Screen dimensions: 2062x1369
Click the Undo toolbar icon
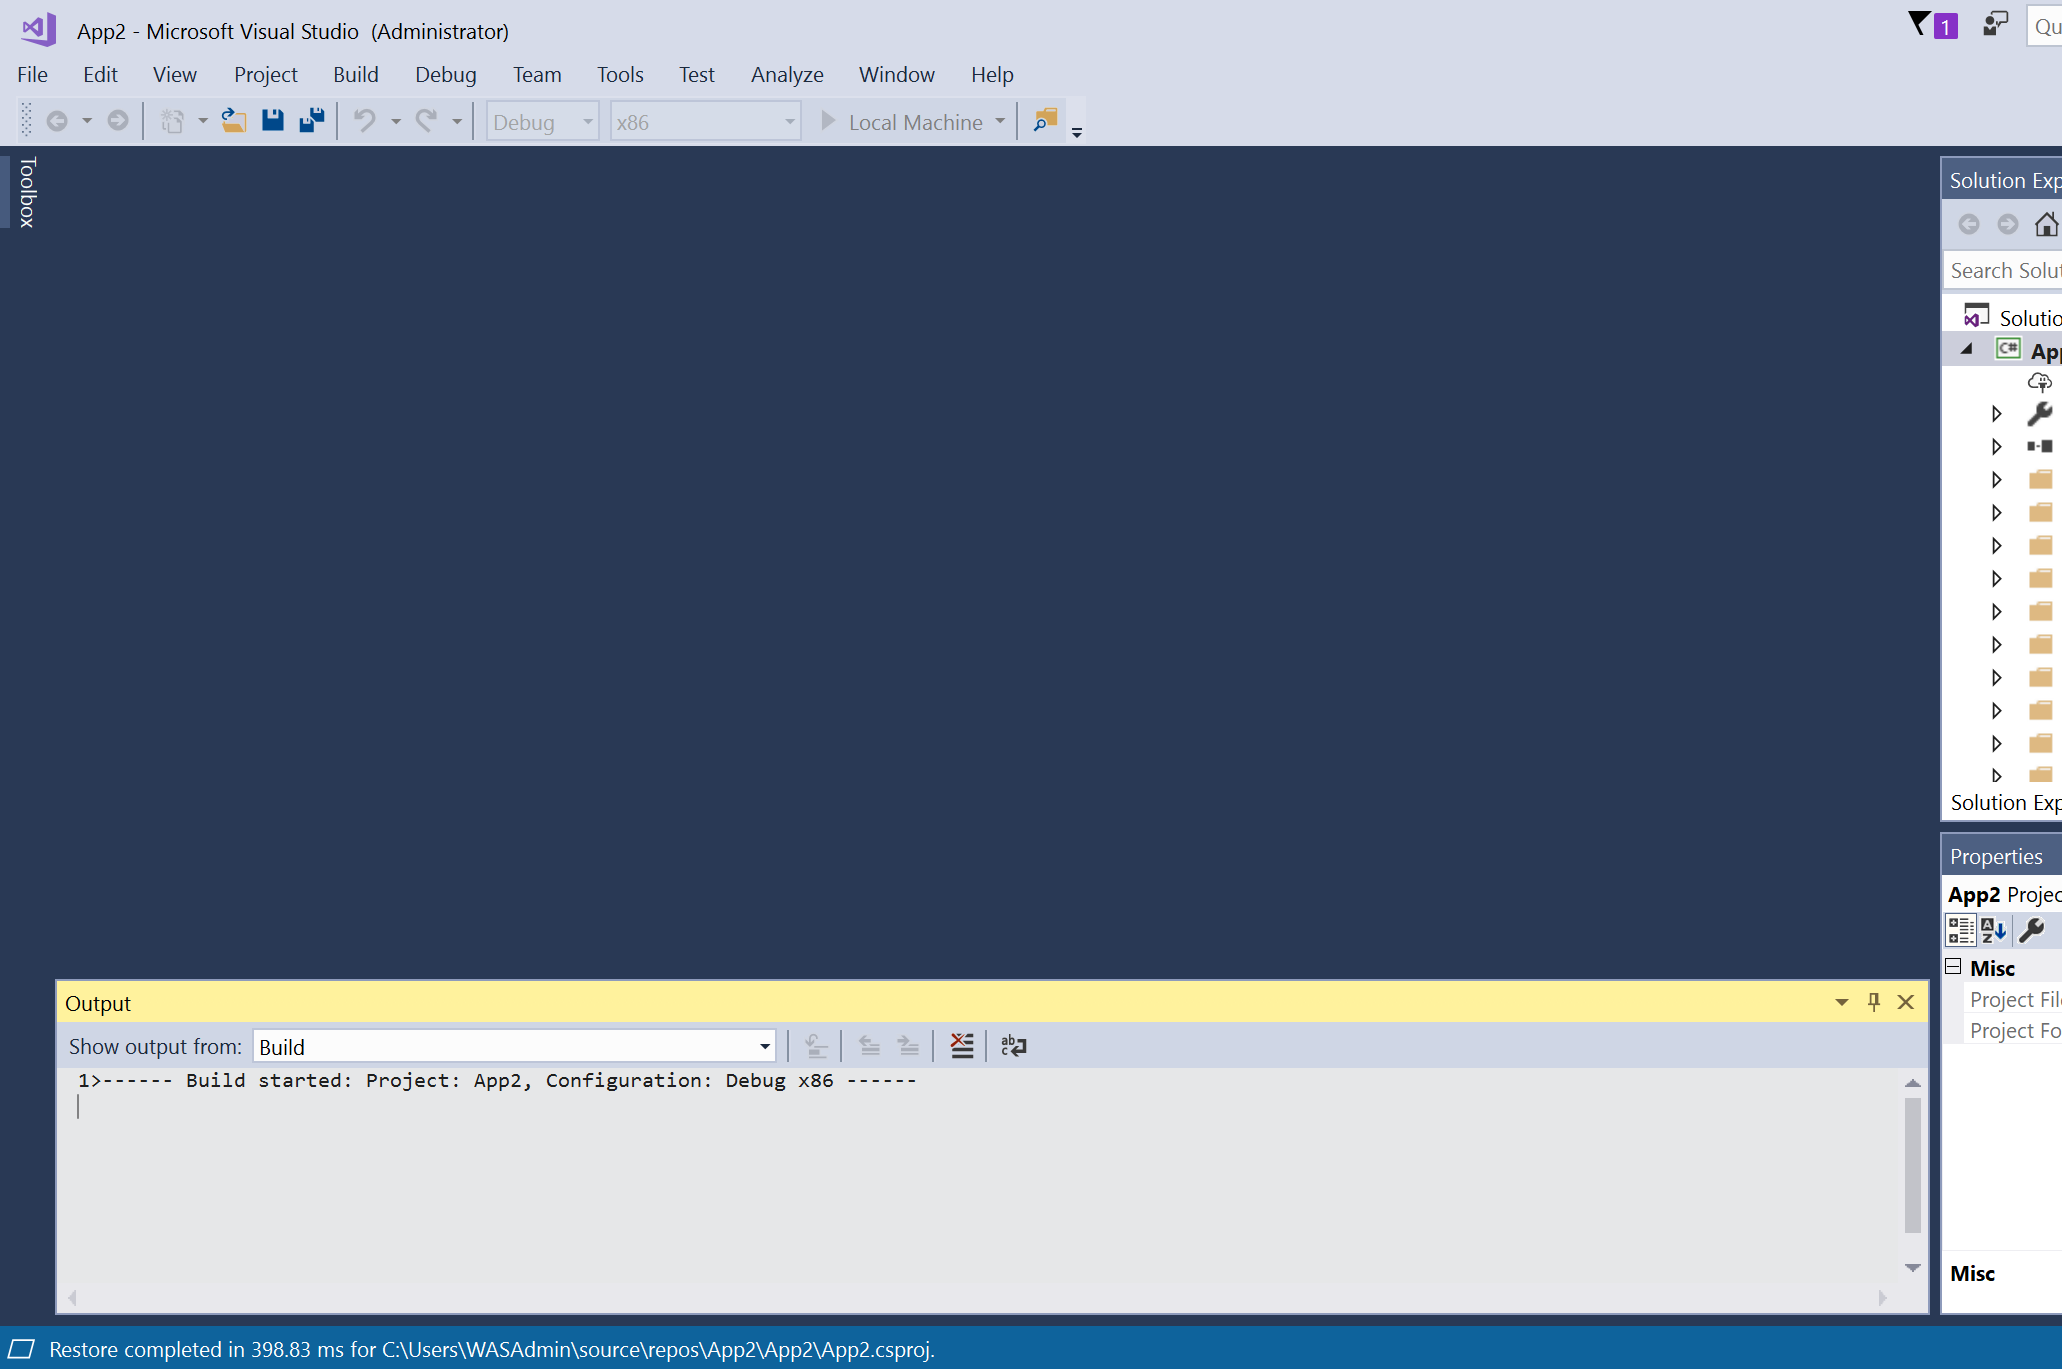(365, 121)
